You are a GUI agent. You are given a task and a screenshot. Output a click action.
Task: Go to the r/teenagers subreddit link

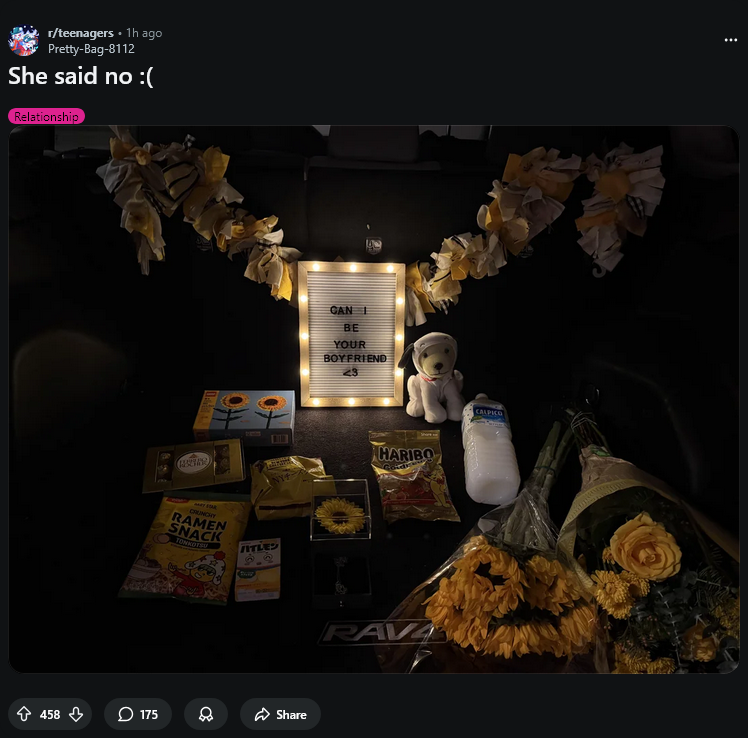(81, 33)
